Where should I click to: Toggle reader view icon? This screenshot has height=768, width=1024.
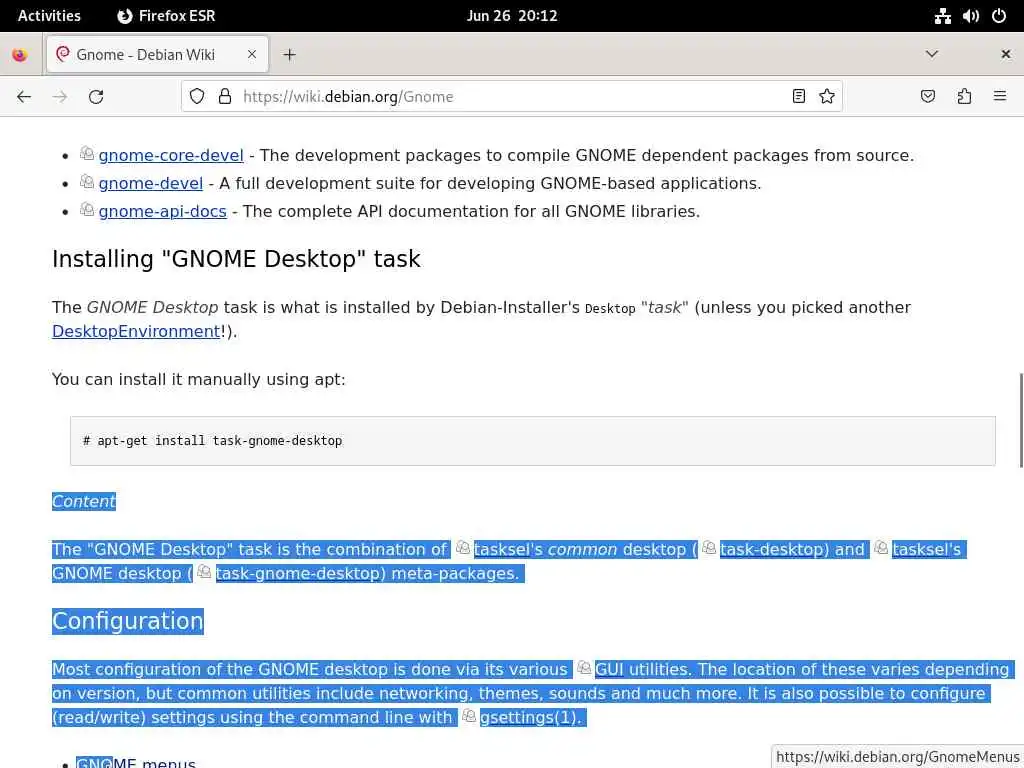798,97
